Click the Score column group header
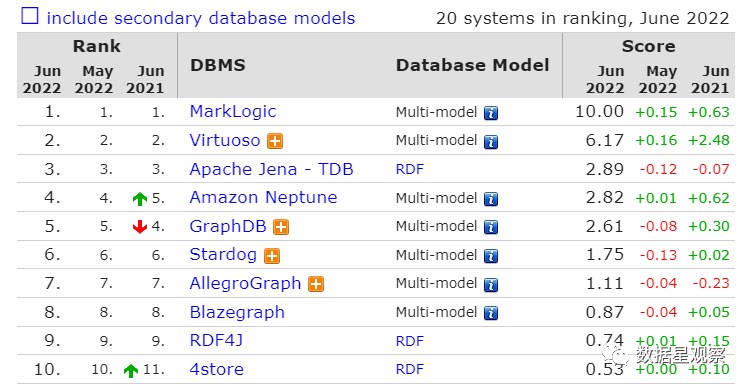The image size is (749, 387). [648, 46]
